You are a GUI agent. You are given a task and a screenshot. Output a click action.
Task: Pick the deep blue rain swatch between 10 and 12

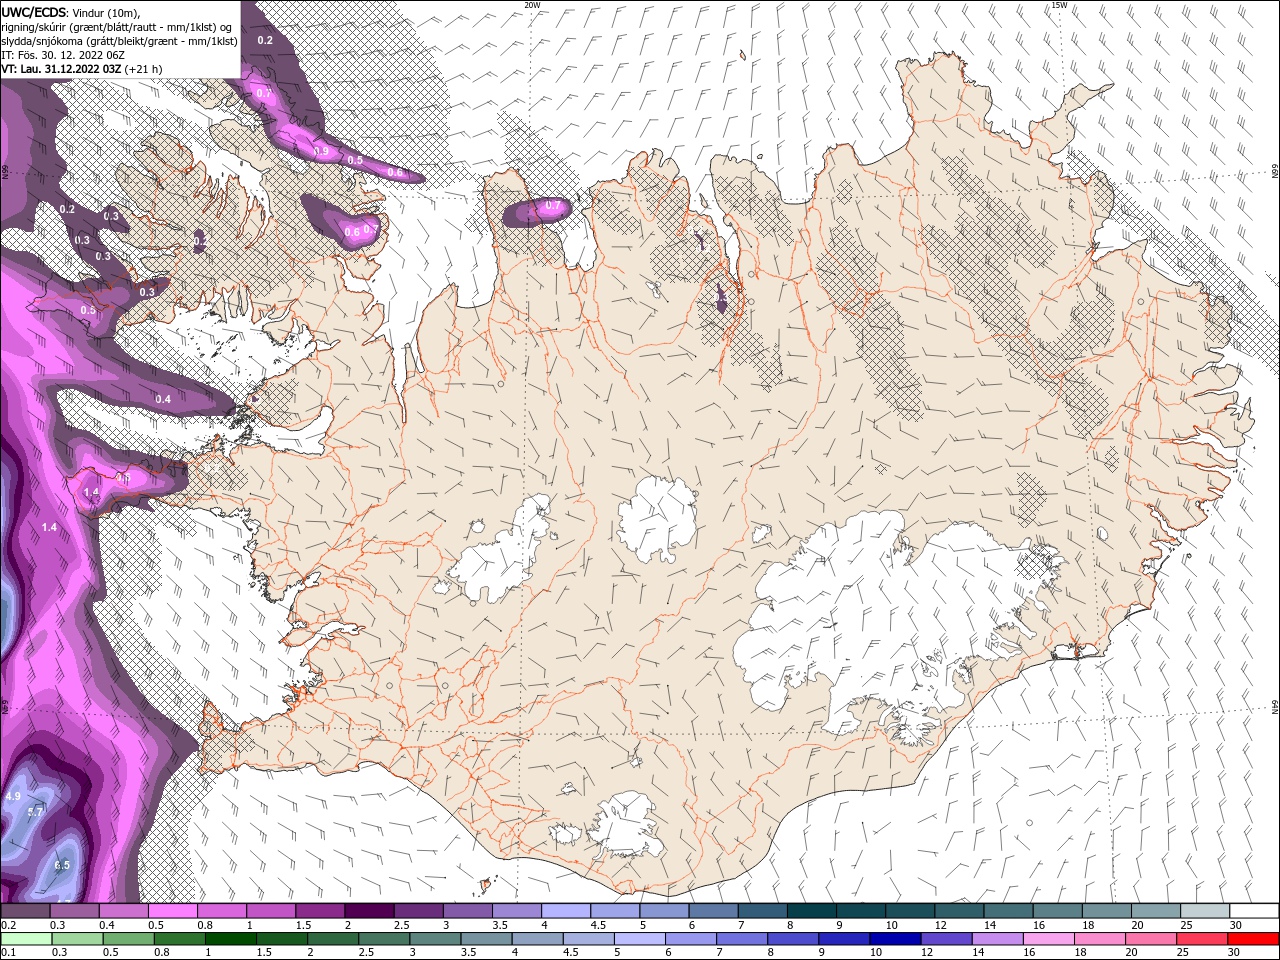[x=895, y=938]
